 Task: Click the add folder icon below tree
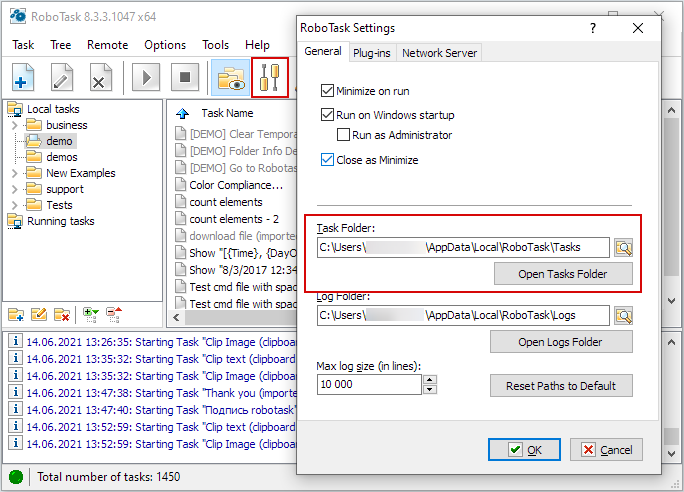(x=16, y=314)
